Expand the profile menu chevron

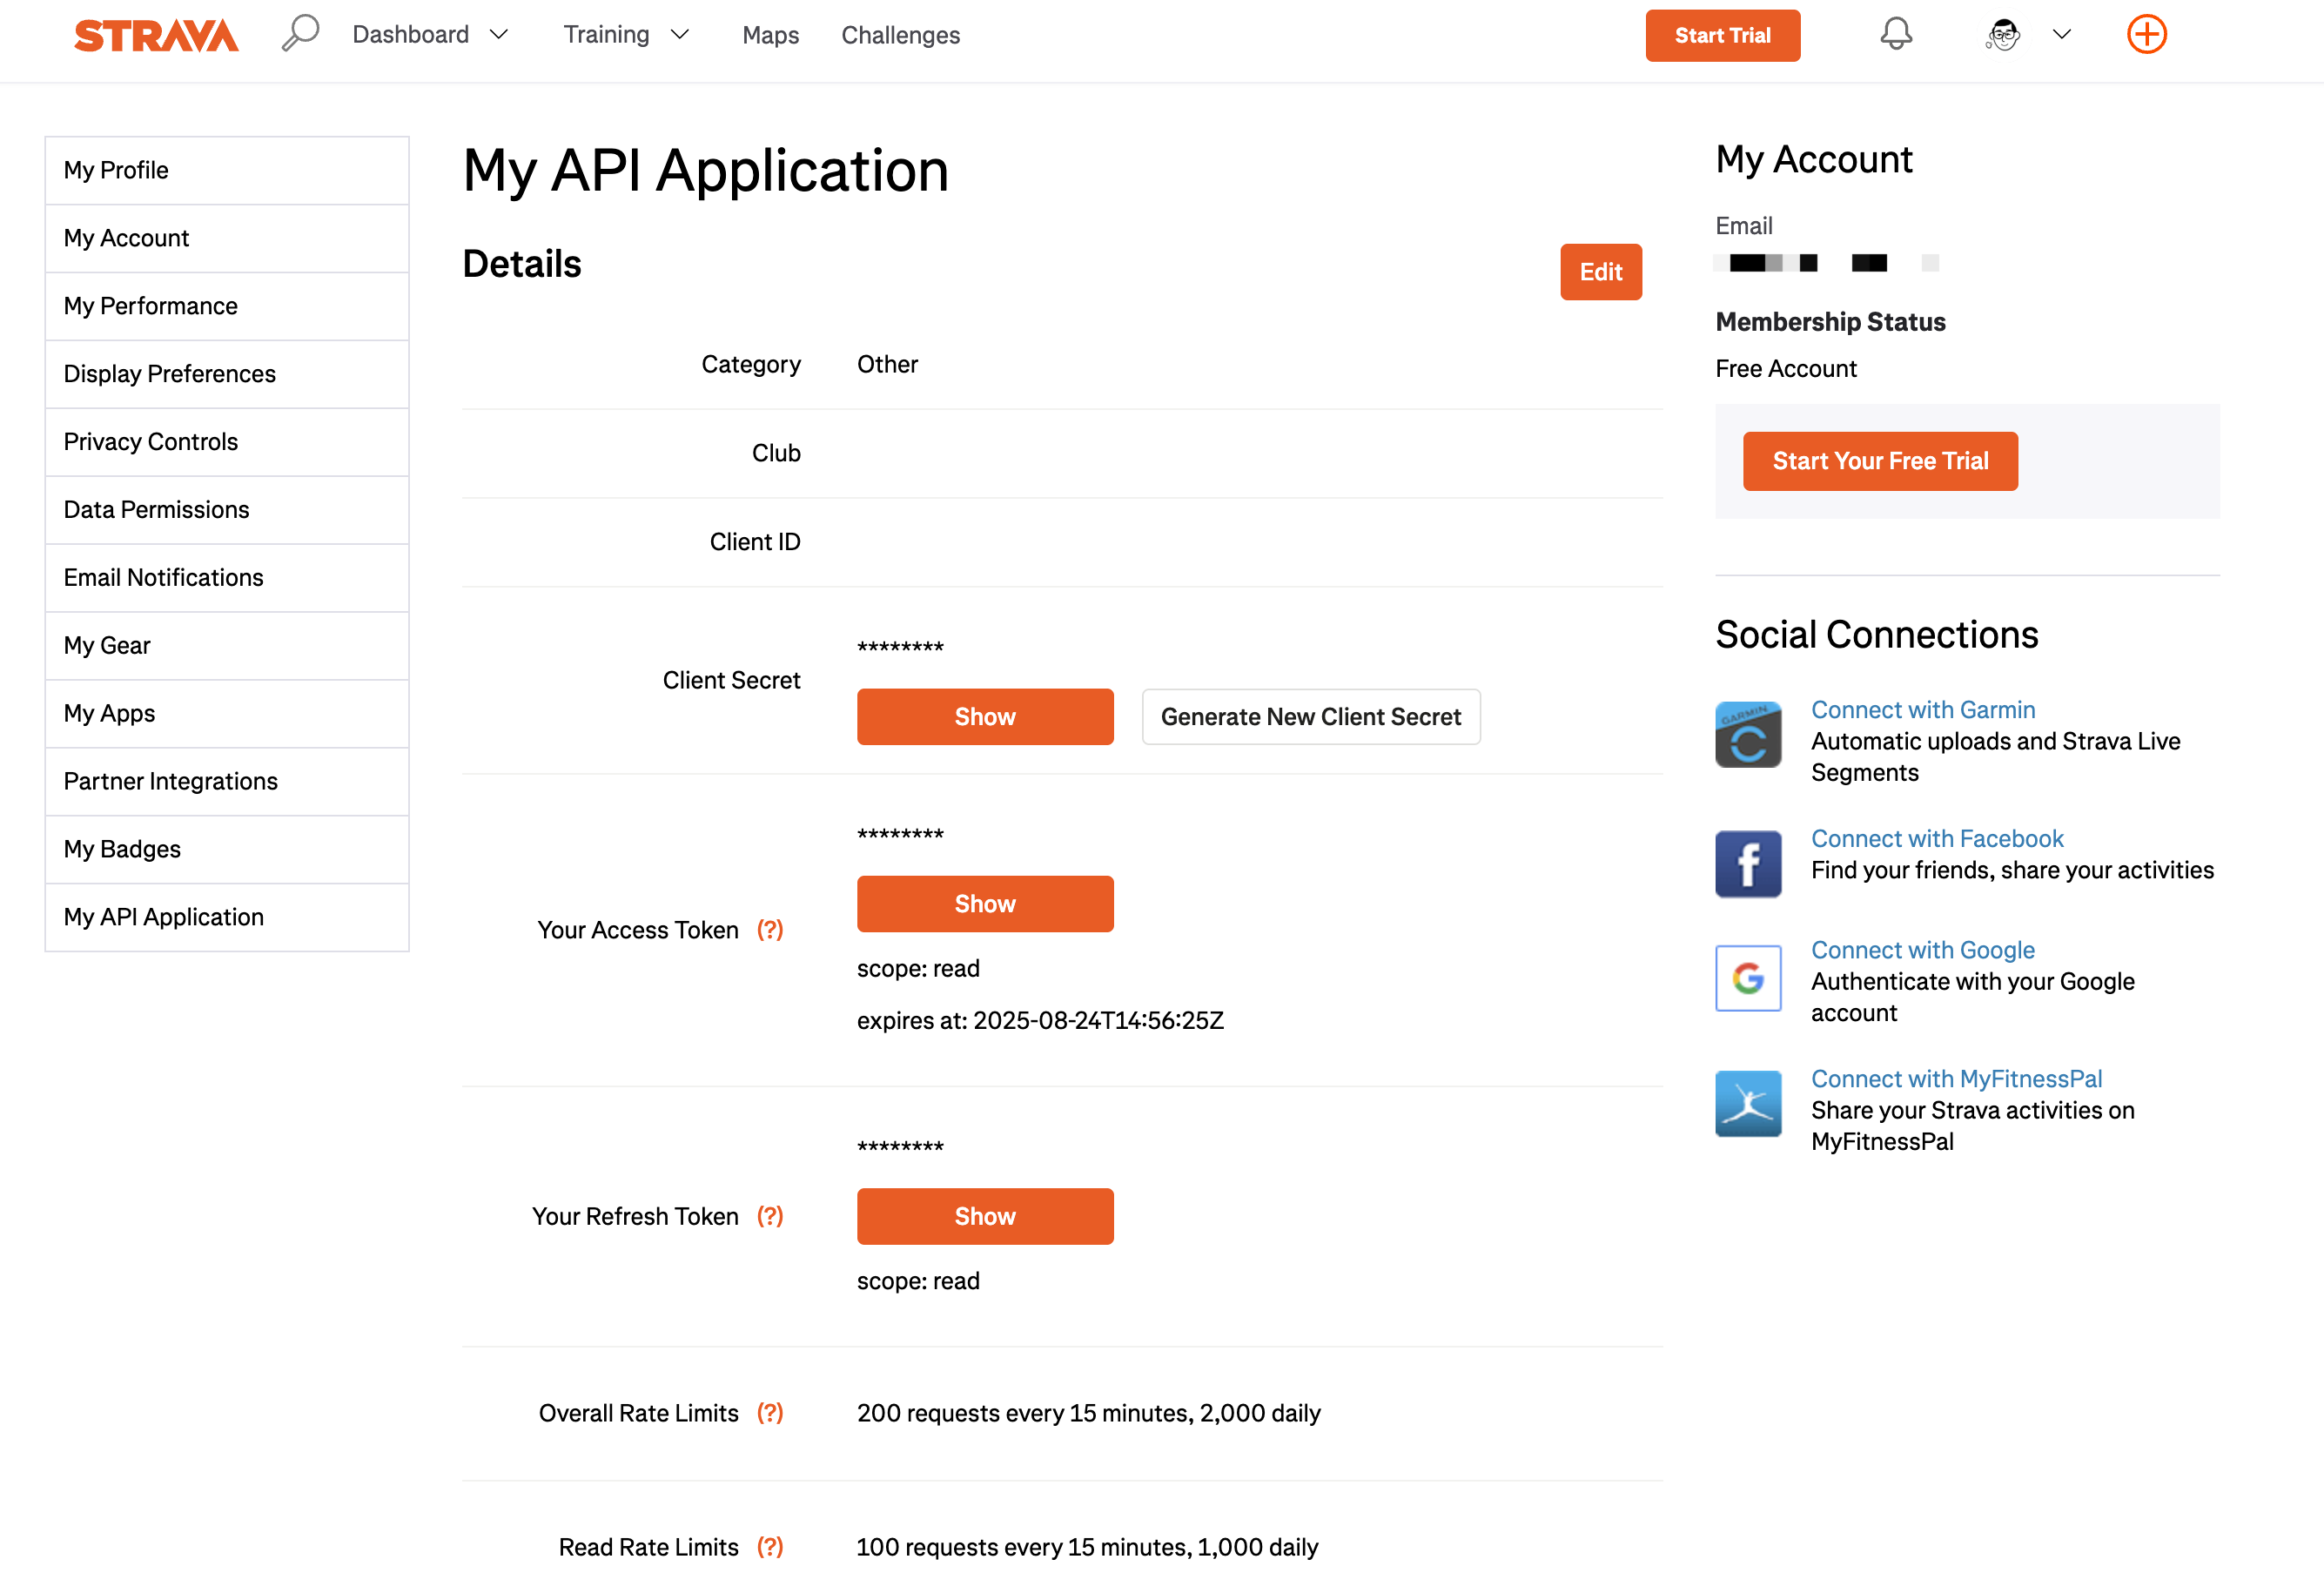click(2061, 34)
